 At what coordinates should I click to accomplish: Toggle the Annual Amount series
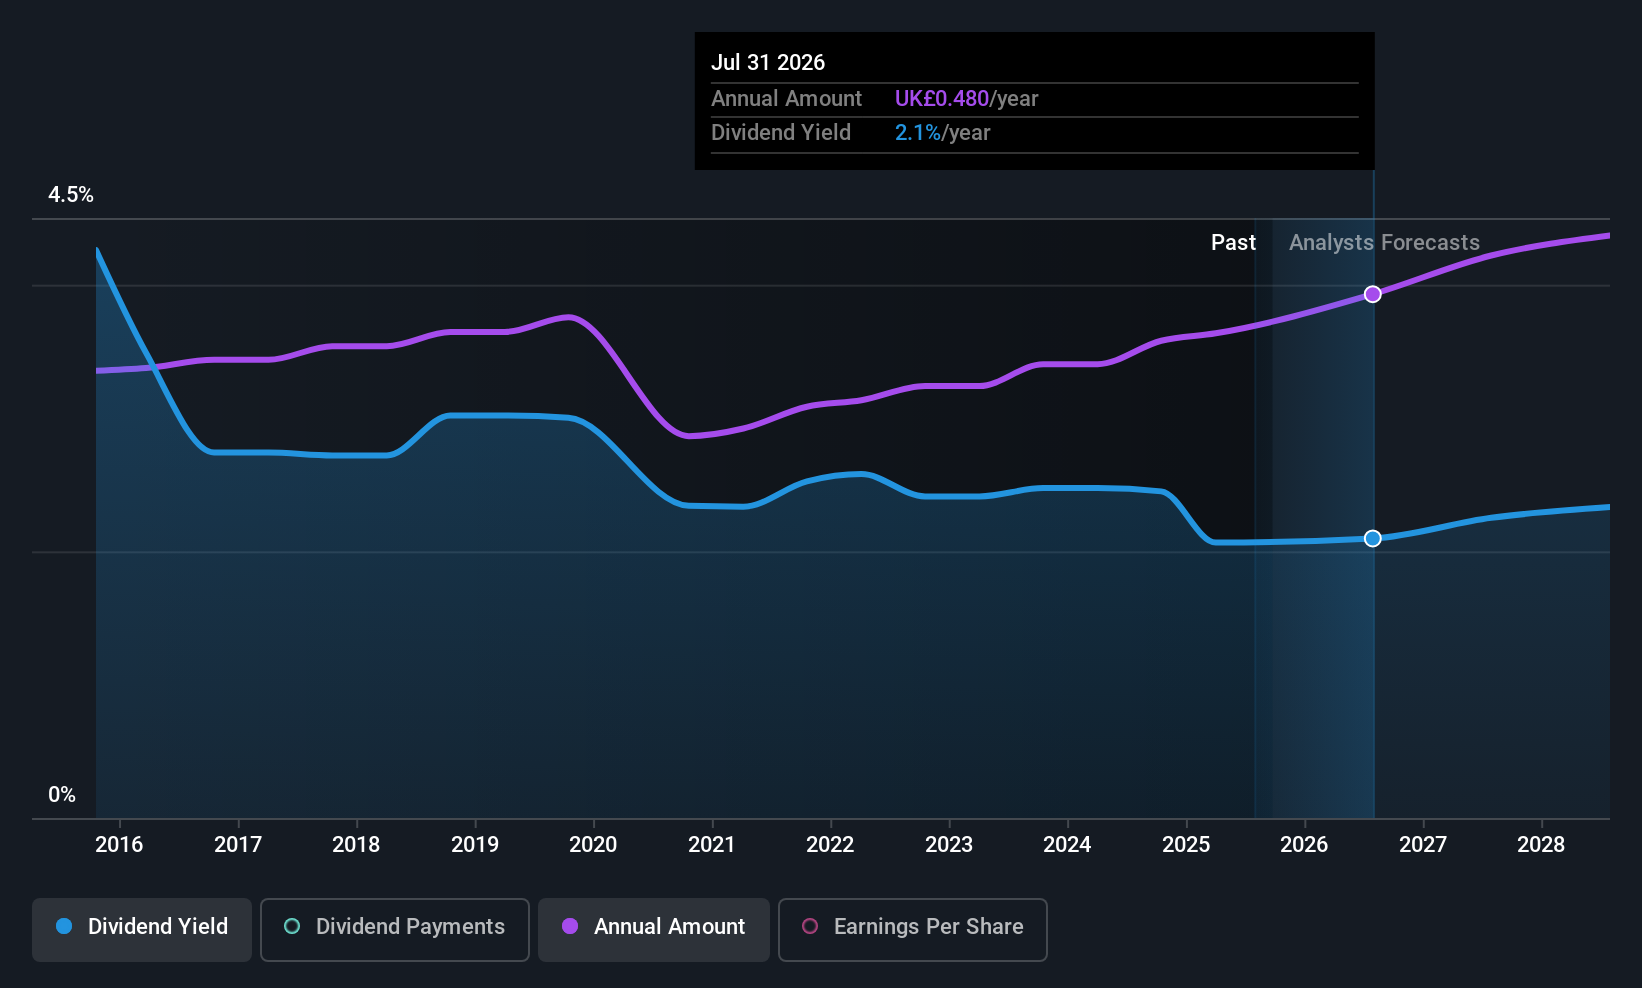654,930
